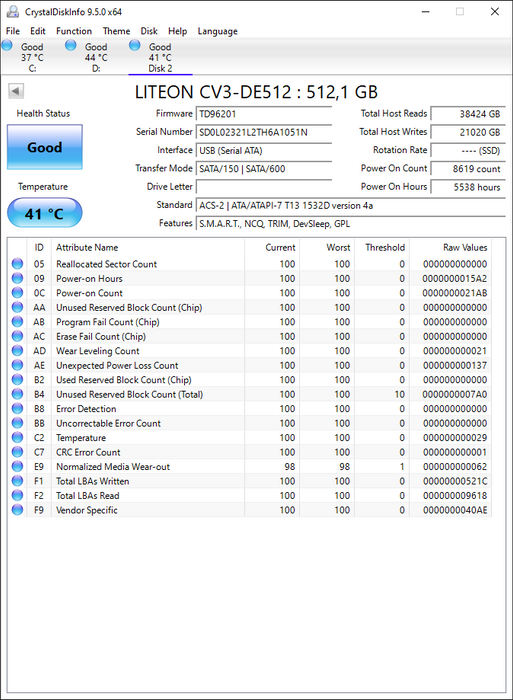Click status orb of Unexpected Power Loss Count
Image resolution: width=513 pixels, height=700 pixels.
17,365
